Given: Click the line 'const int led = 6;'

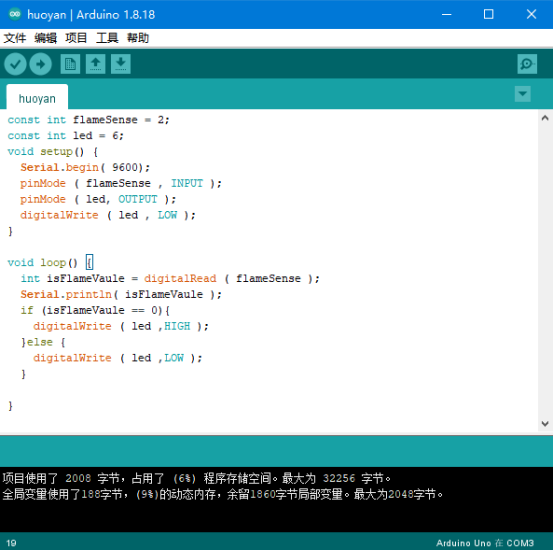Looking at the screenshot, I should pyautogui.click(x=65, y=136).
